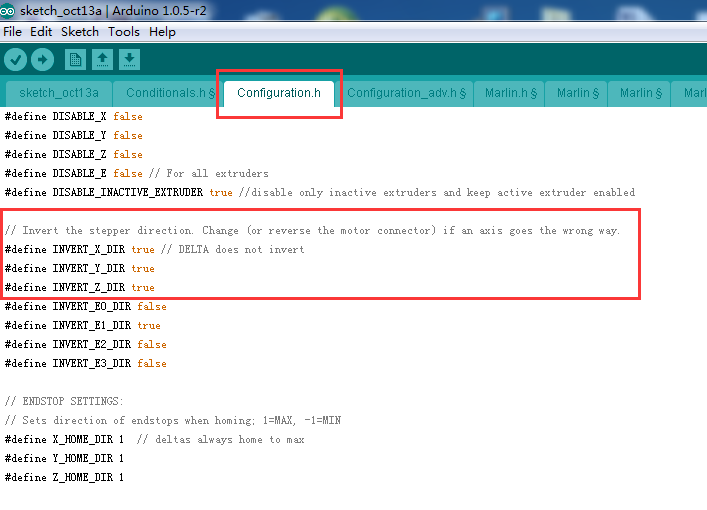Viewport: 707px width, 510px height.
Task: Click 'false' on the DISABLE_E line
Action: pos(128,174)
